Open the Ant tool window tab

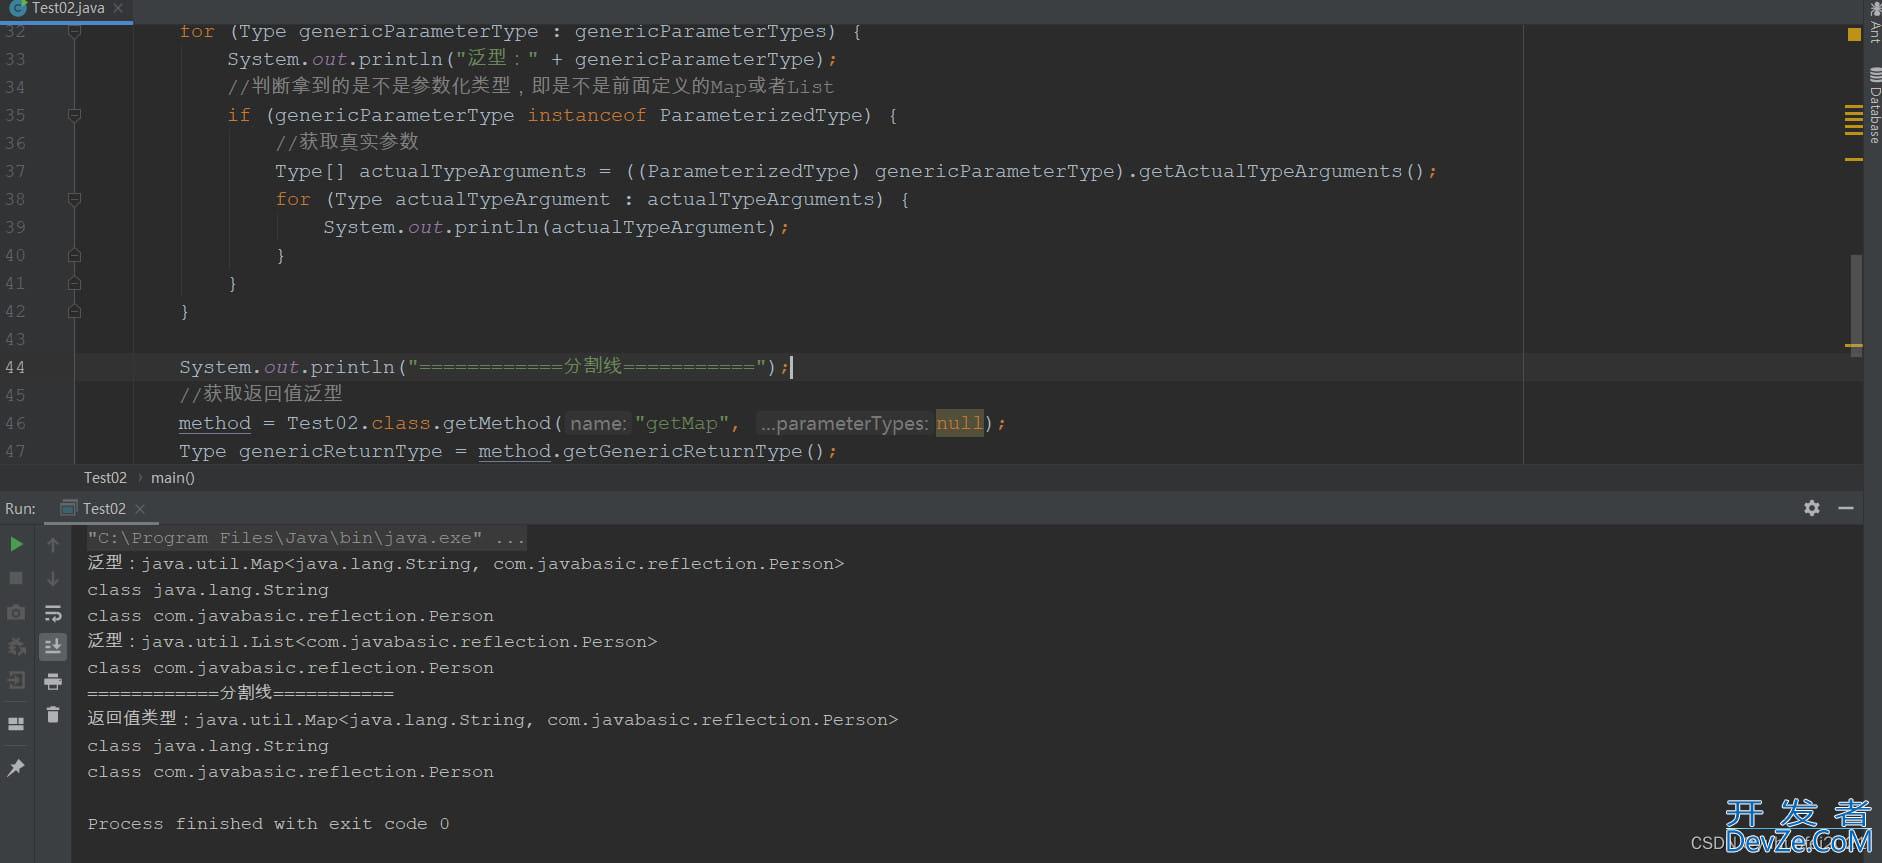tap(1874, 24)
